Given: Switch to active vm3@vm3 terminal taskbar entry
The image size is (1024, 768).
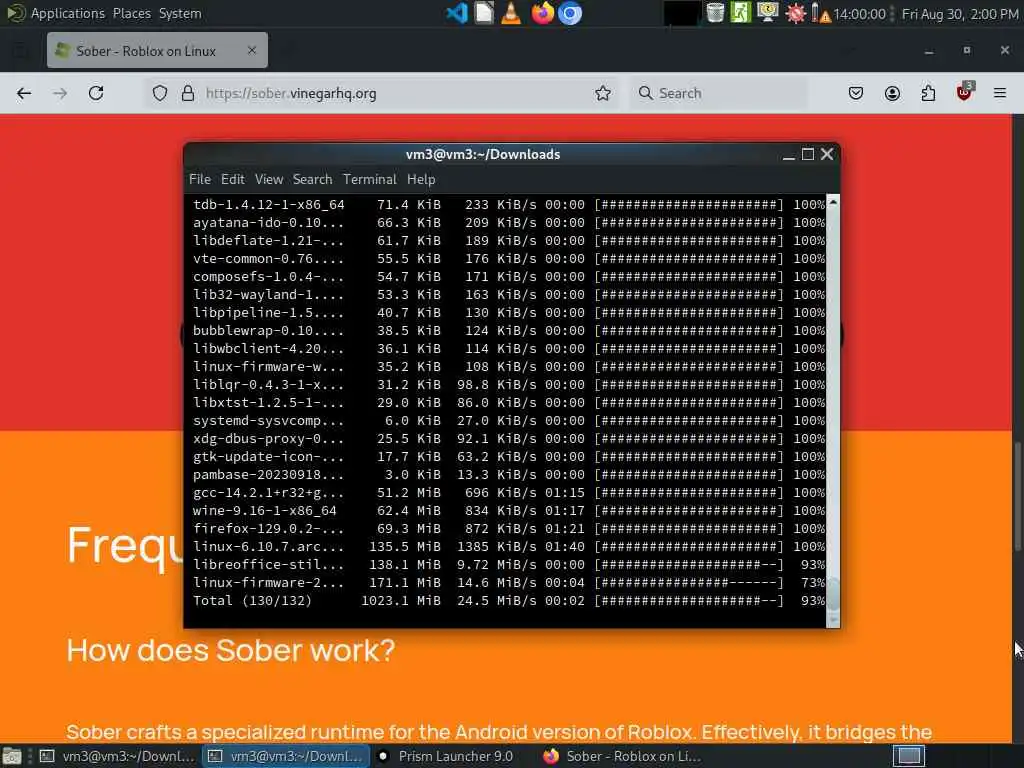Looking at the screenshot, I should coord(286,756).
